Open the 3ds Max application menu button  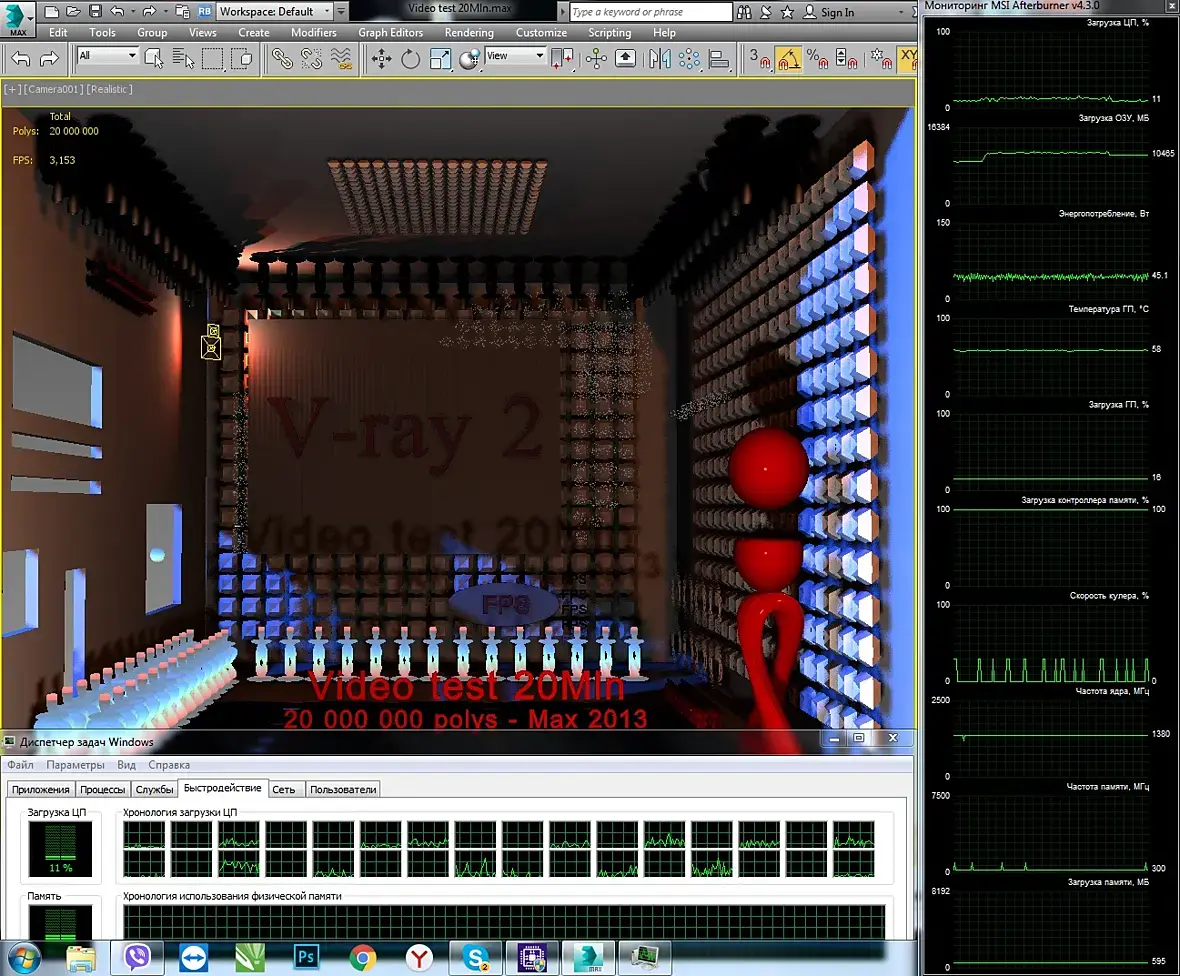(17, 18)
